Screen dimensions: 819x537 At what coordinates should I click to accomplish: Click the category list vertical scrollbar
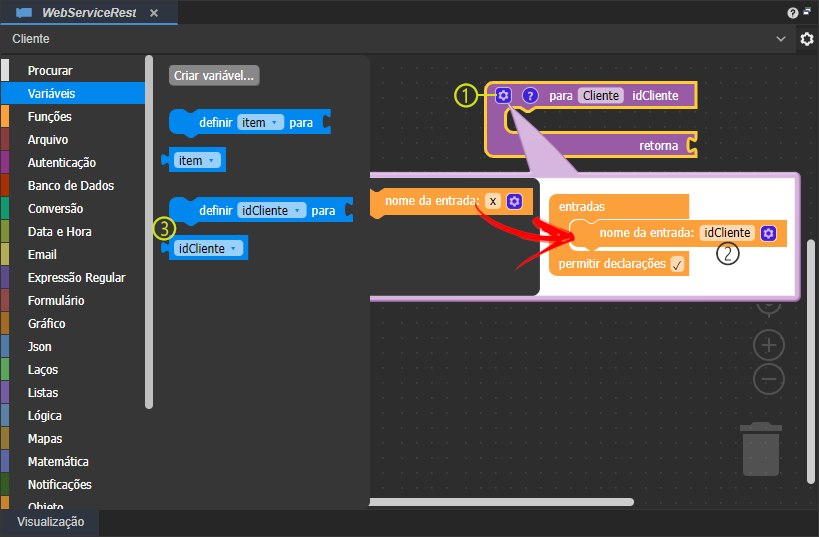(x=149, y=232)
